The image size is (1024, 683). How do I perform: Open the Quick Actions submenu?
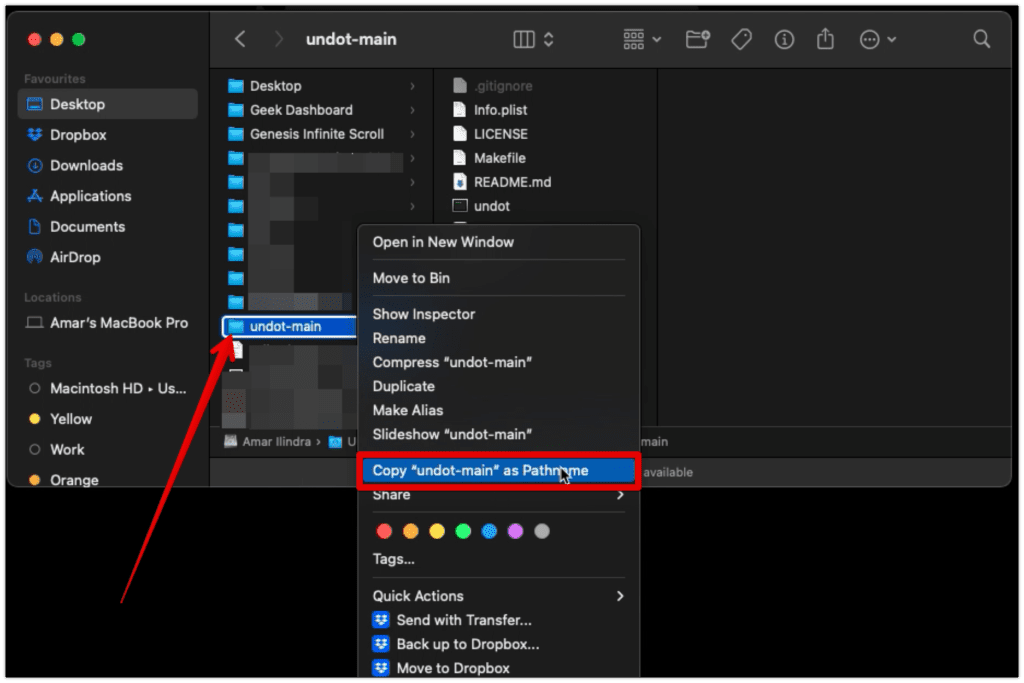point(417,595)
